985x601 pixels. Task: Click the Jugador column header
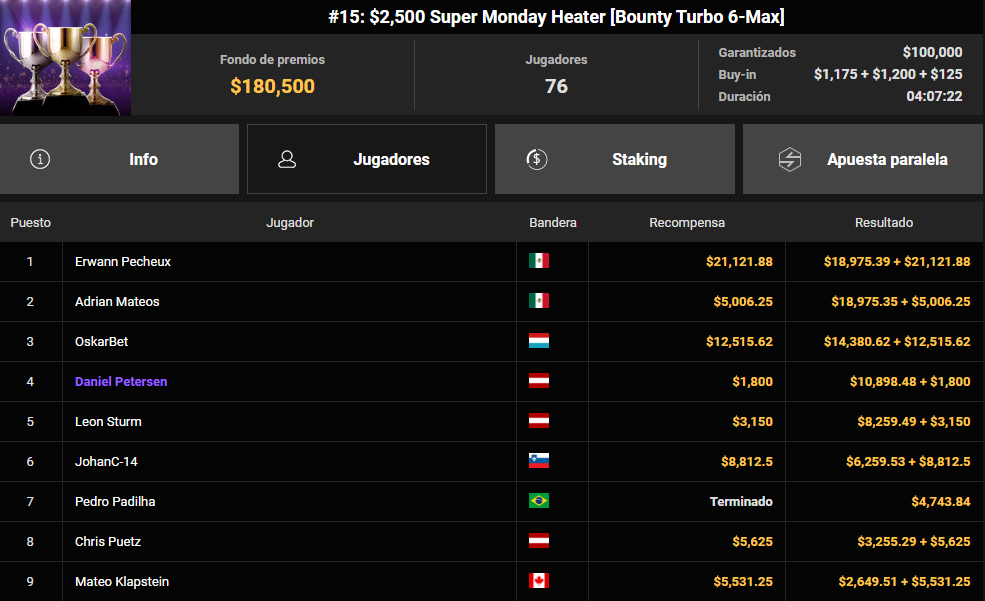click(x=290, y=223)
